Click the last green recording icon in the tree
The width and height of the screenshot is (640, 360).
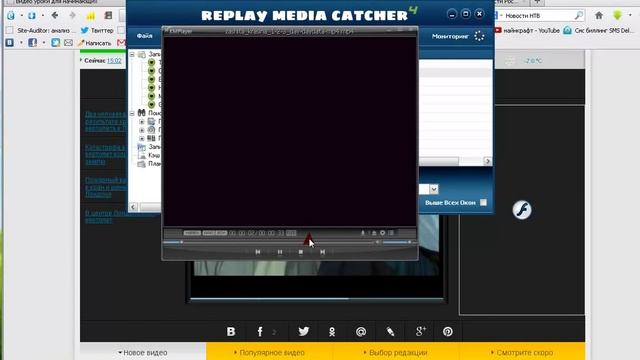(x=151, y=104)
